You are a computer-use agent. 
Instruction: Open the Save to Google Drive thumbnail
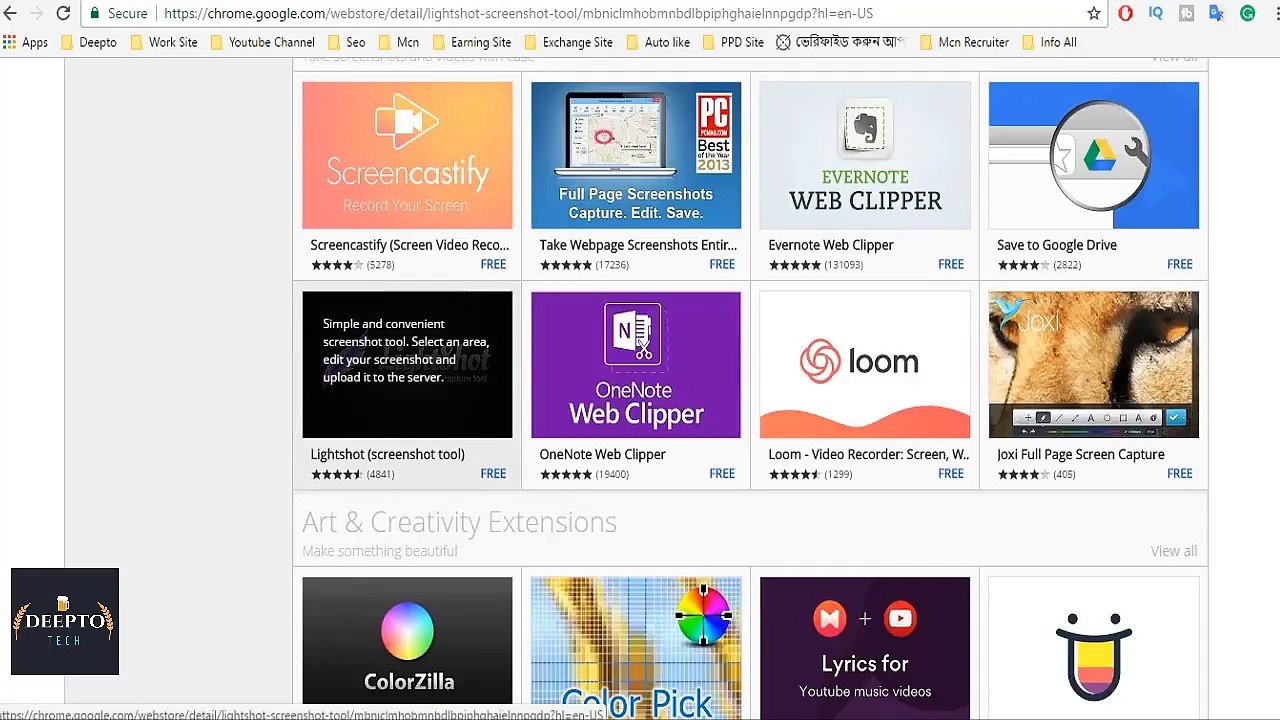tap(1094, 155)
